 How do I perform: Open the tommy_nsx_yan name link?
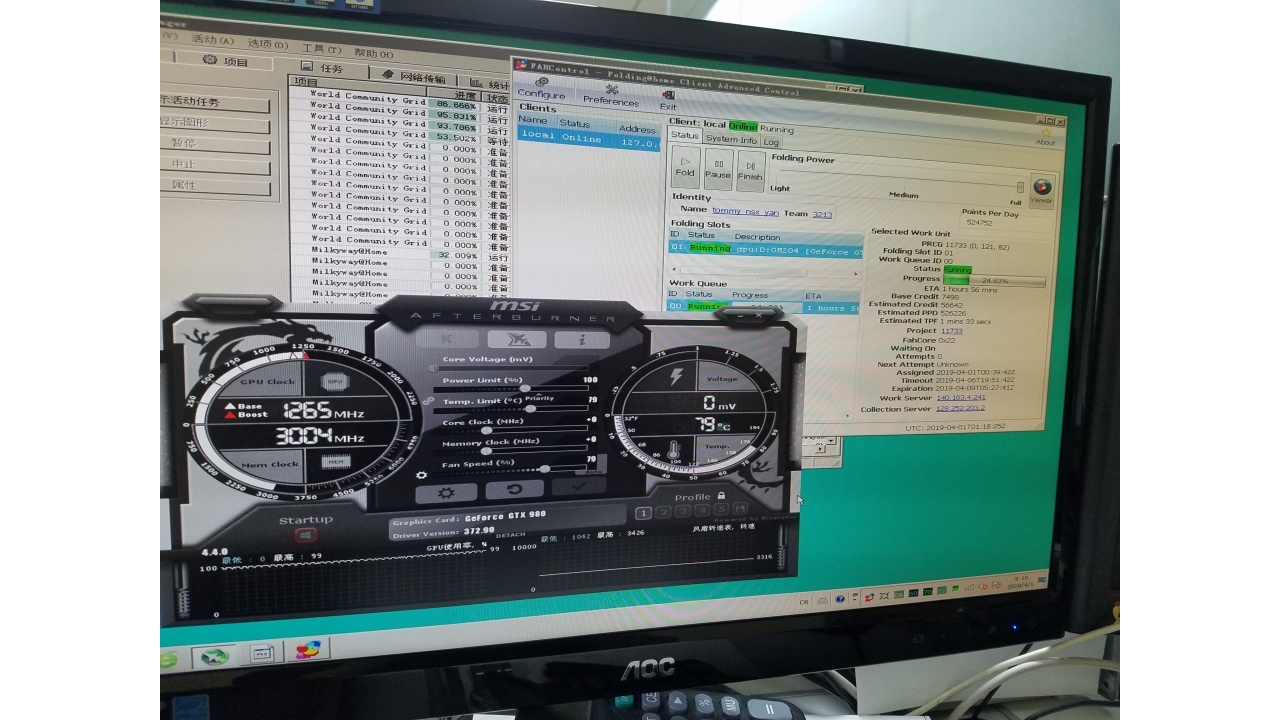[745, 212]
